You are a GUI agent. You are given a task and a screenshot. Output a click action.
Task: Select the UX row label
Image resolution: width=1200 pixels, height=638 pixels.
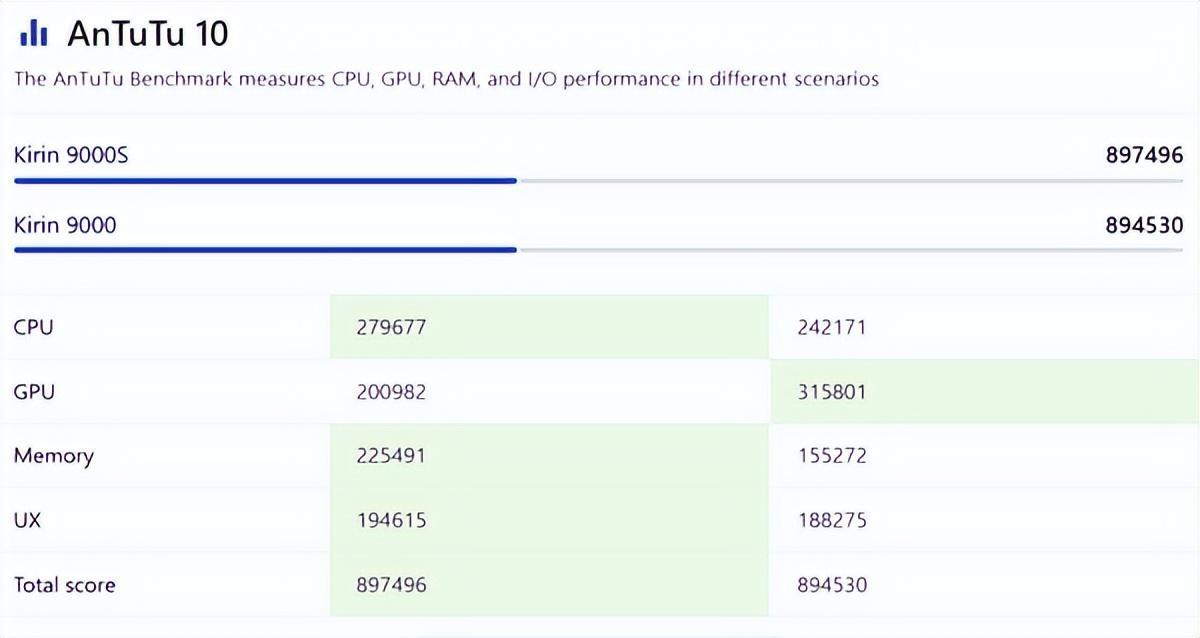pyautogui.click(x=27, y=520)
